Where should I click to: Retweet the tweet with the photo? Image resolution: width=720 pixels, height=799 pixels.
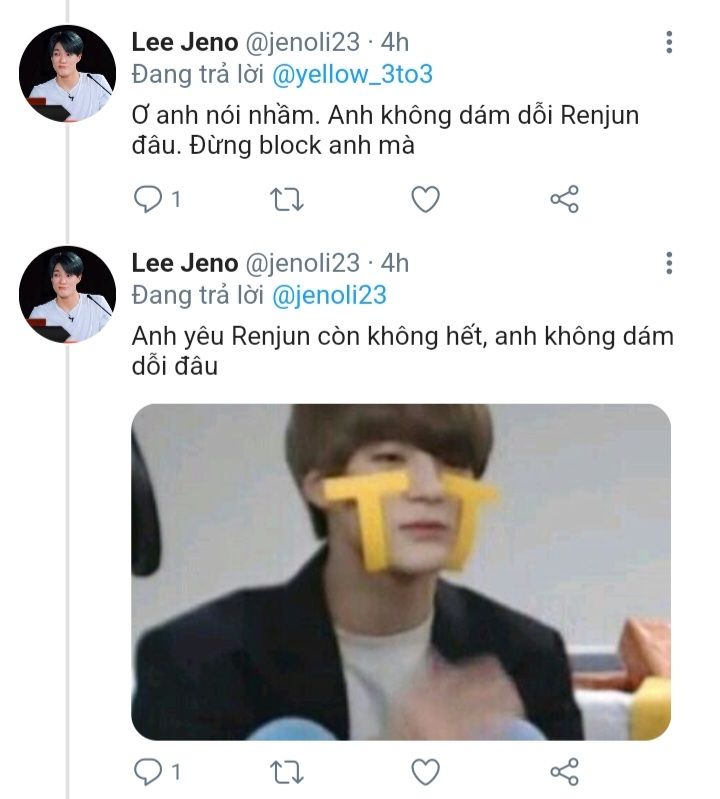286,772
